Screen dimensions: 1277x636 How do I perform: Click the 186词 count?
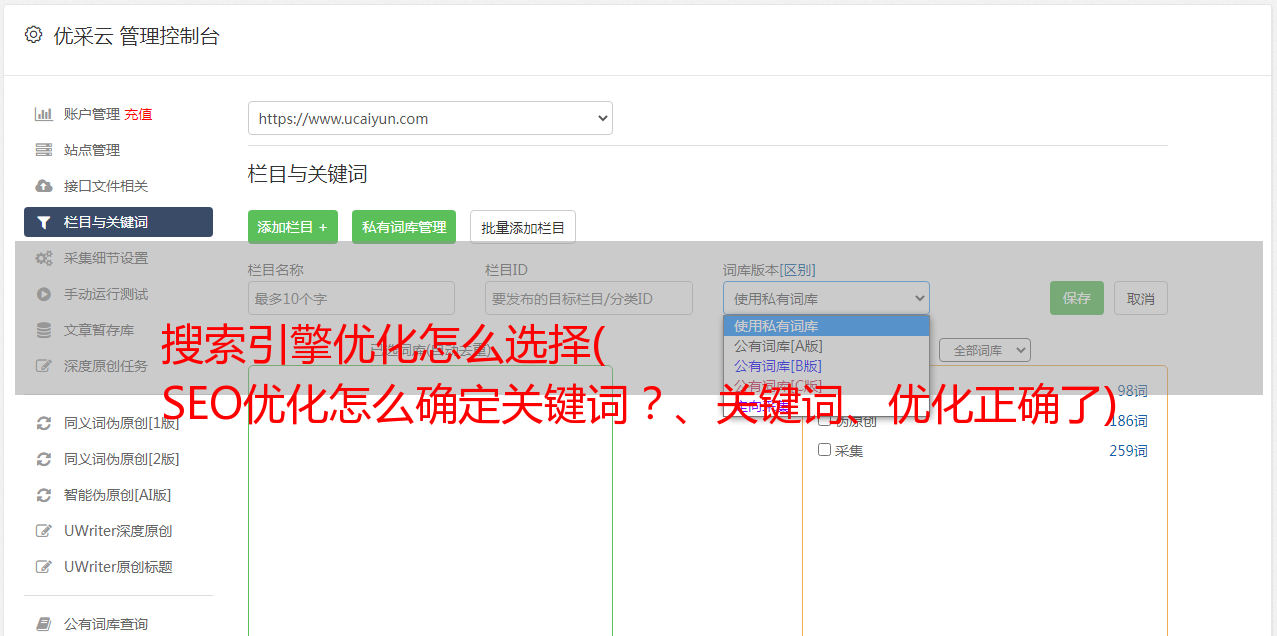pos(1128,421)
